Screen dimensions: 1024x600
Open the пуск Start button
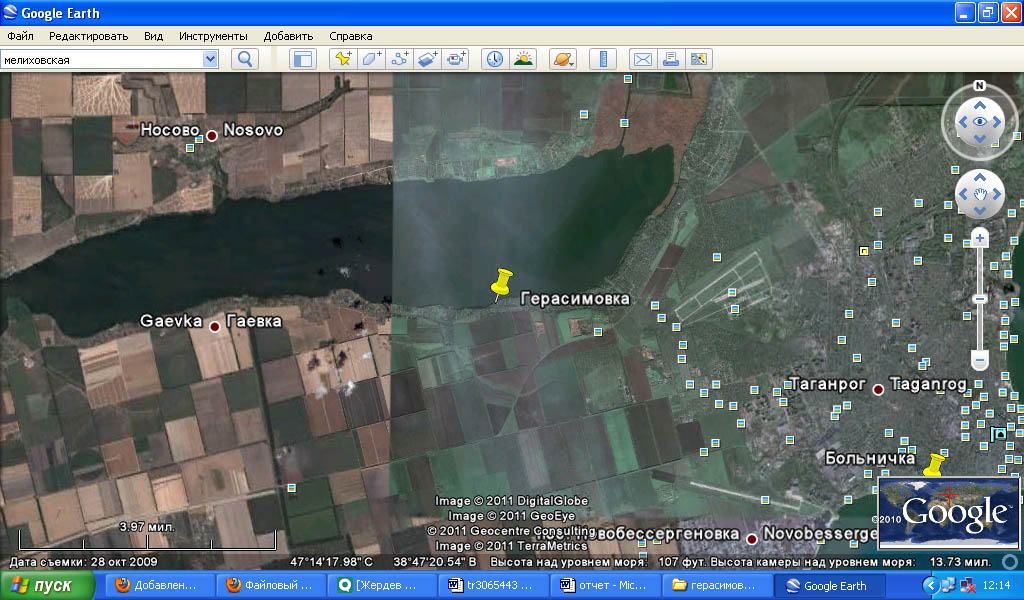click(x=48, y=586)
